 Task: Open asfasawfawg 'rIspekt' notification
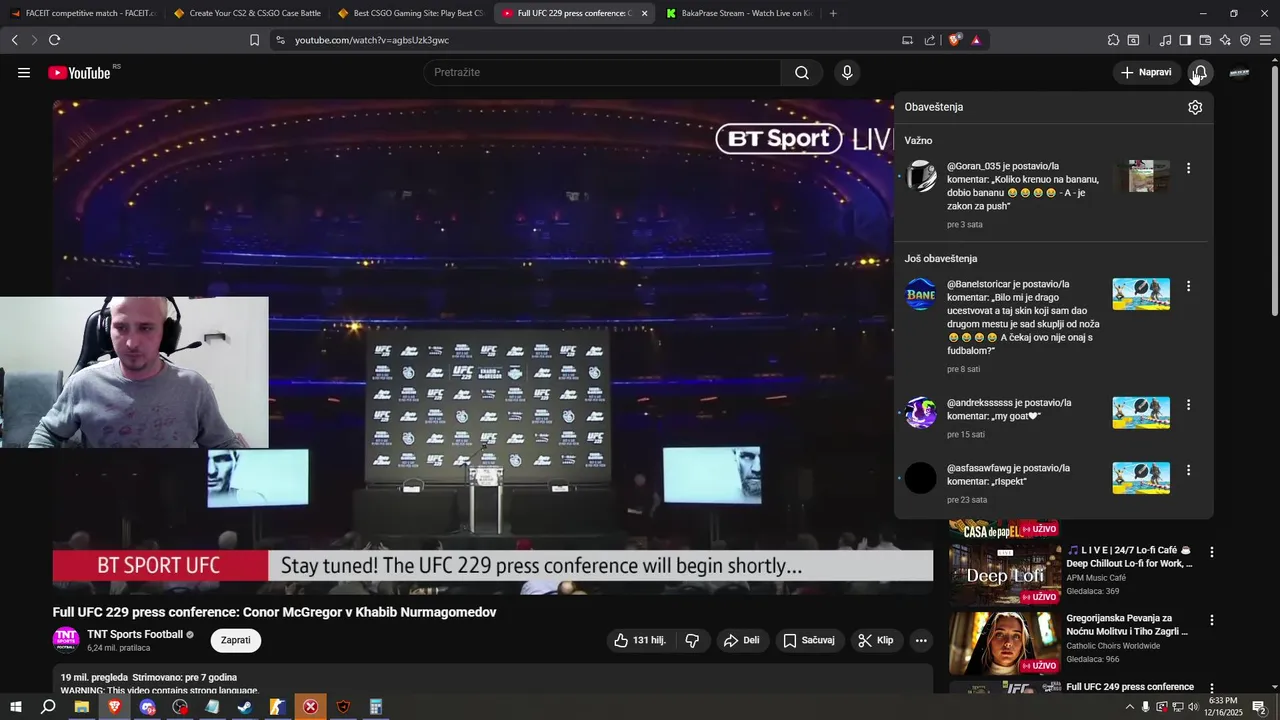1008,474
